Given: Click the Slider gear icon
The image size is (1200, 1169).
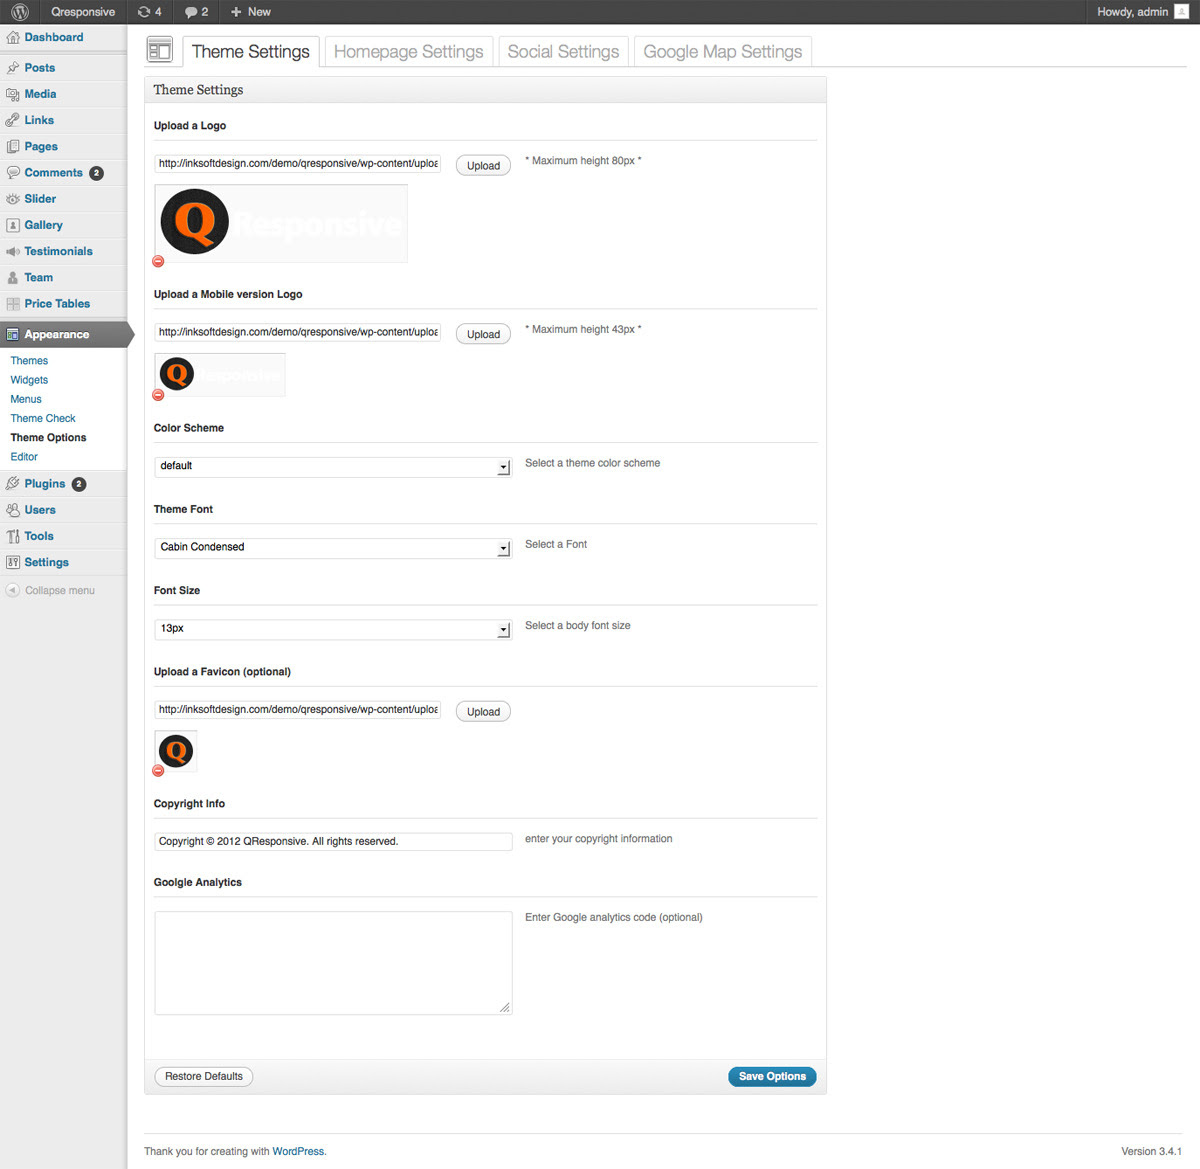Looking at the screenshot, I should point(13,199).
